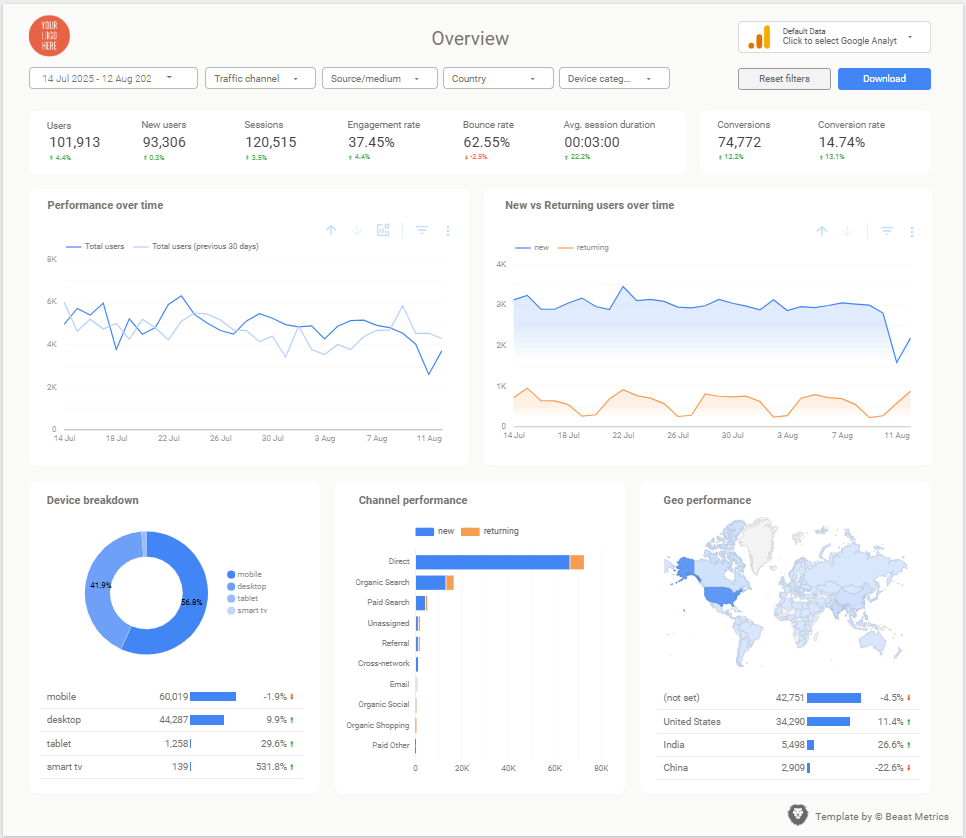The image size is (966, 838).
Task: Click the Cross-network channel label
Action: point(383,664)
